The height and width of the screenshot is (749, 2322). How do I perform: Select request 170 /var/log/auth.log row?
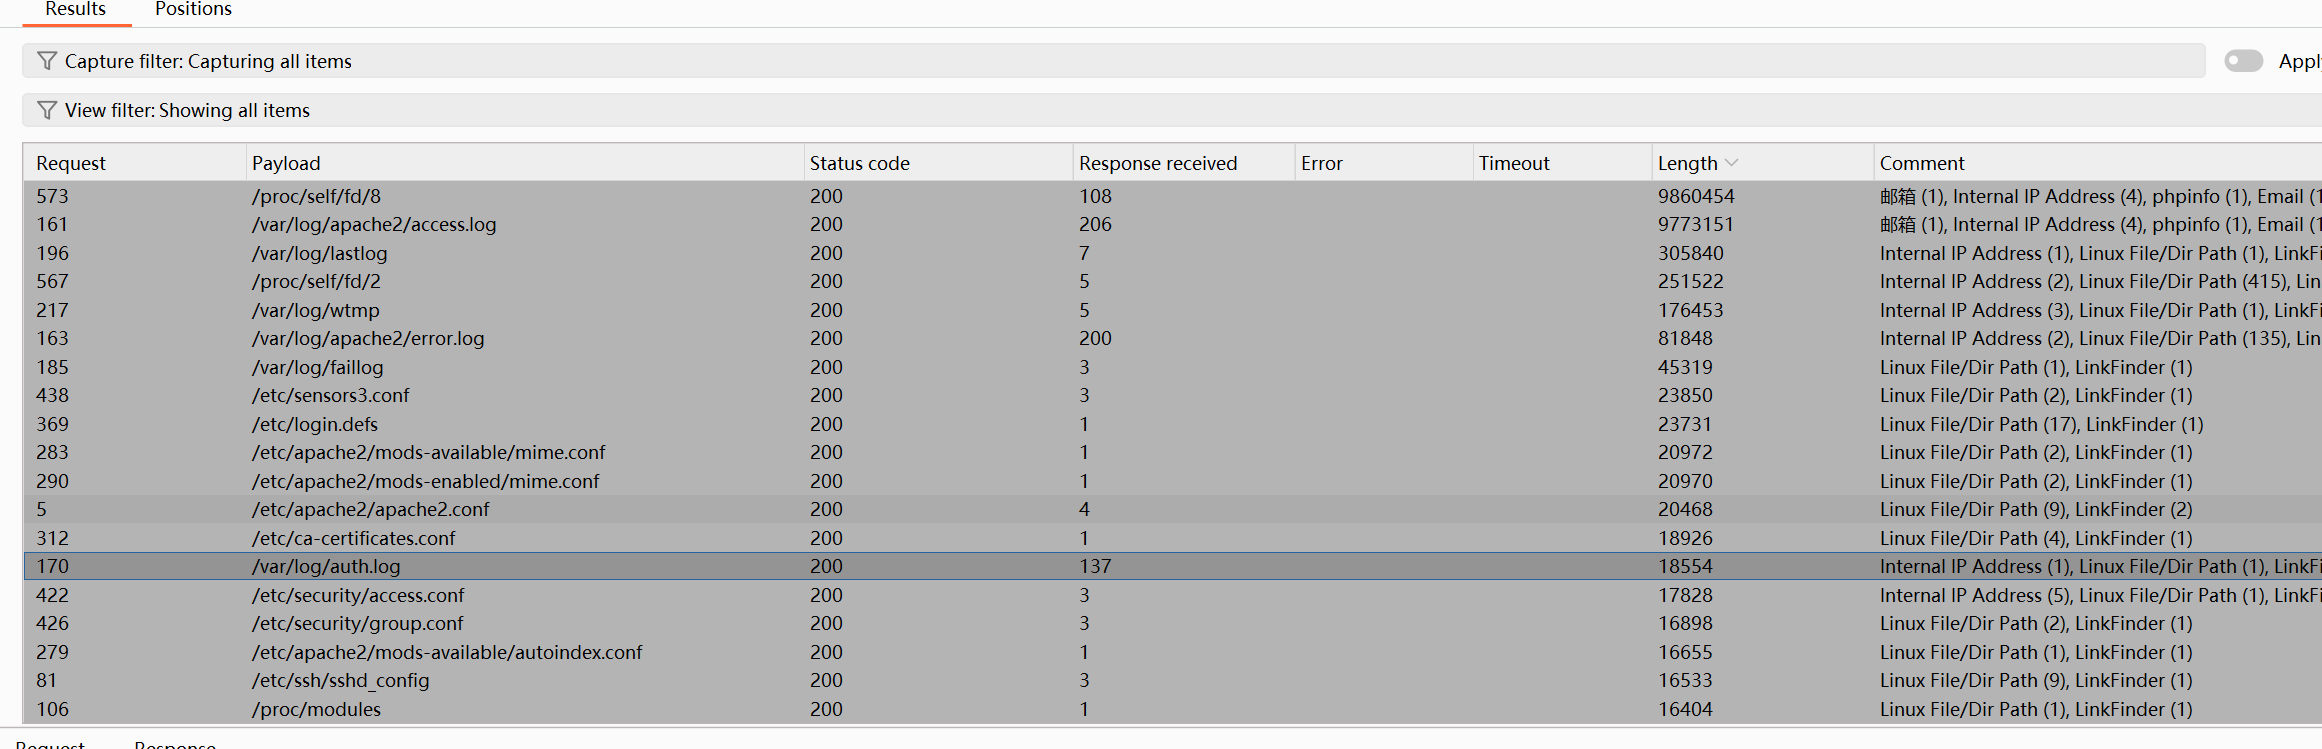pyautogui.click(x=326, y=567)
